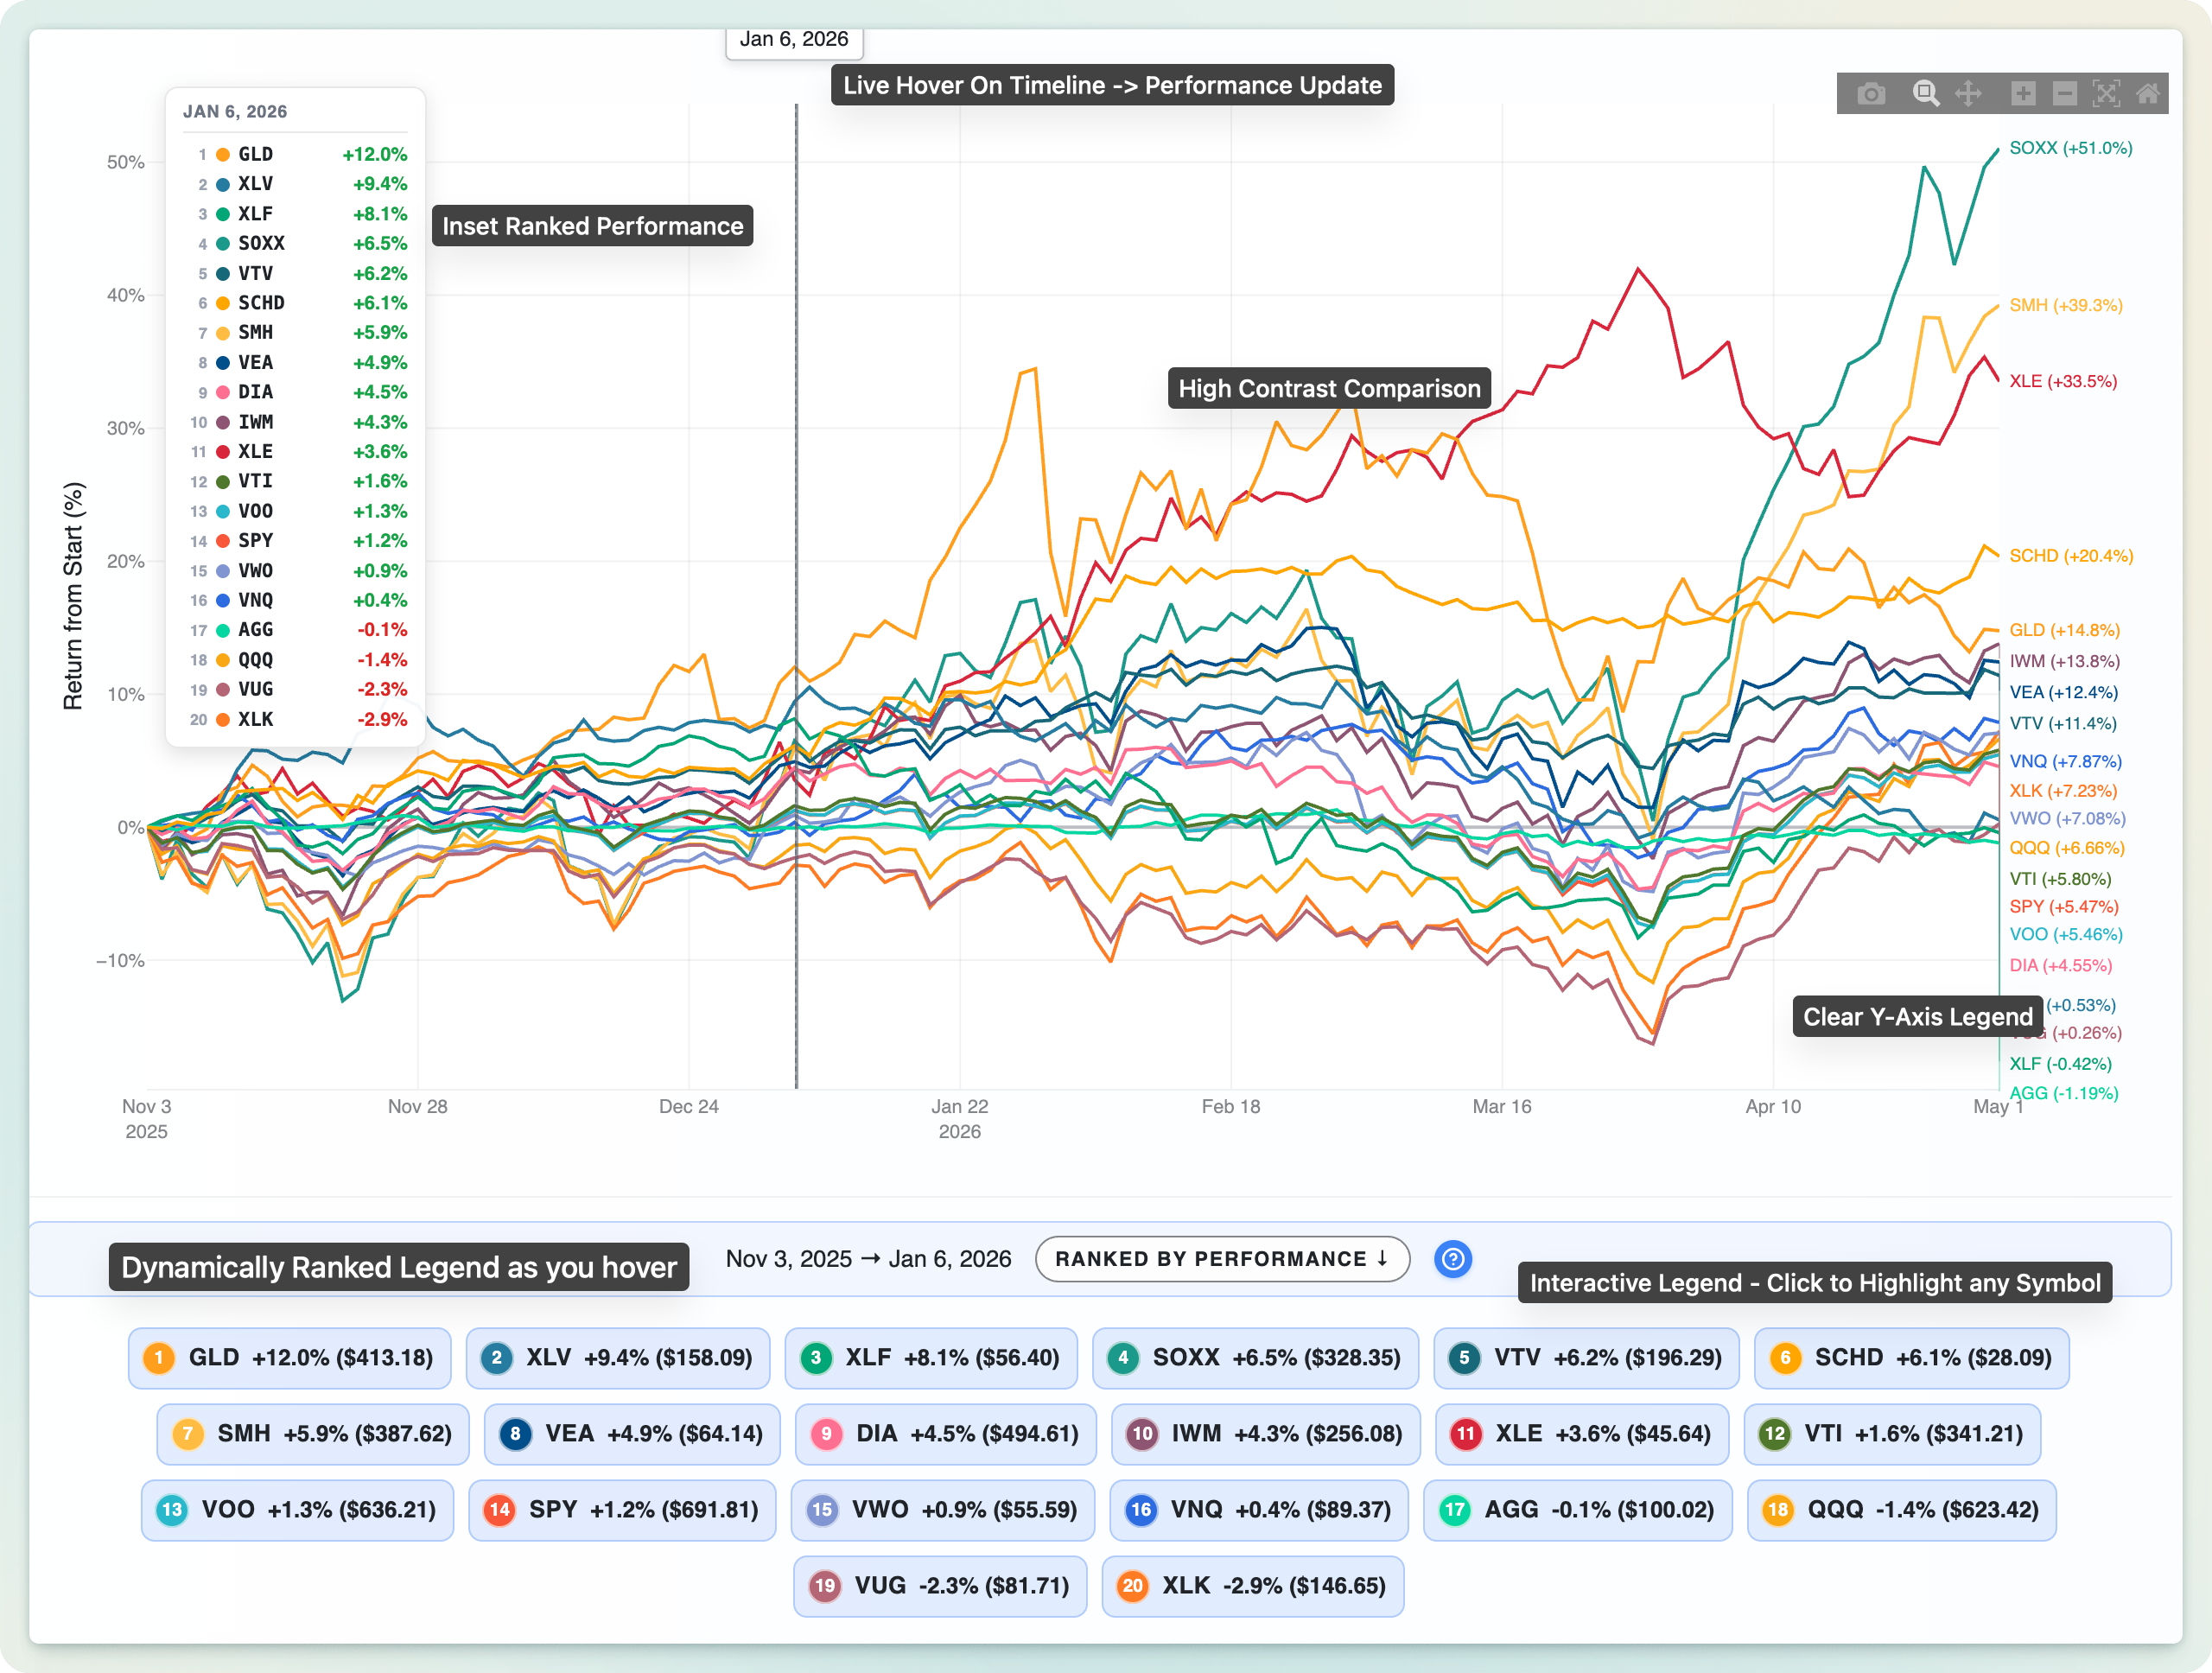Highlight GLD using its legend chip
The height and width of the screenshot is (1673, 2212).
[x=289, y=1357]
